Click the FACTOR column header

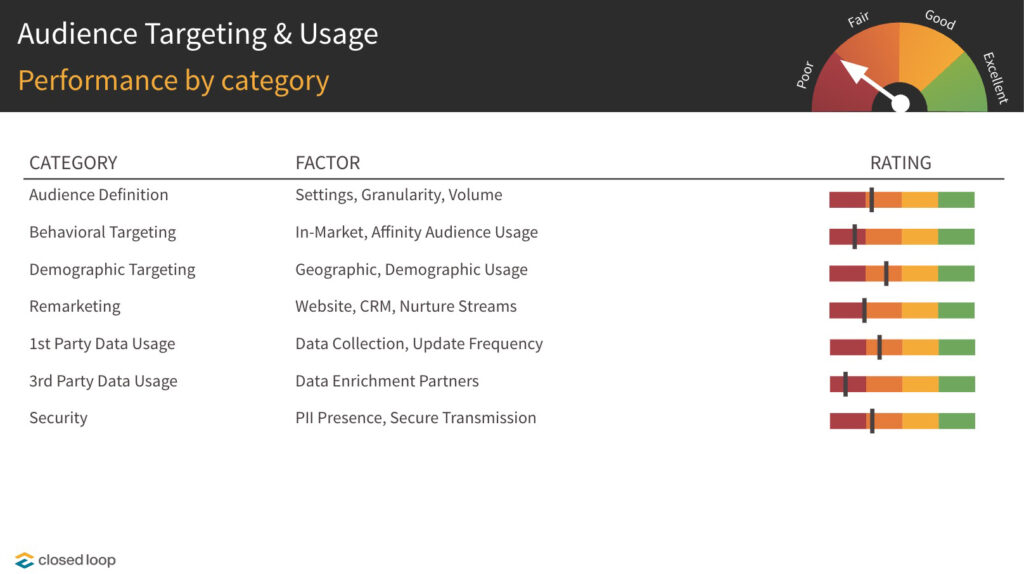(x=328, y=163)
